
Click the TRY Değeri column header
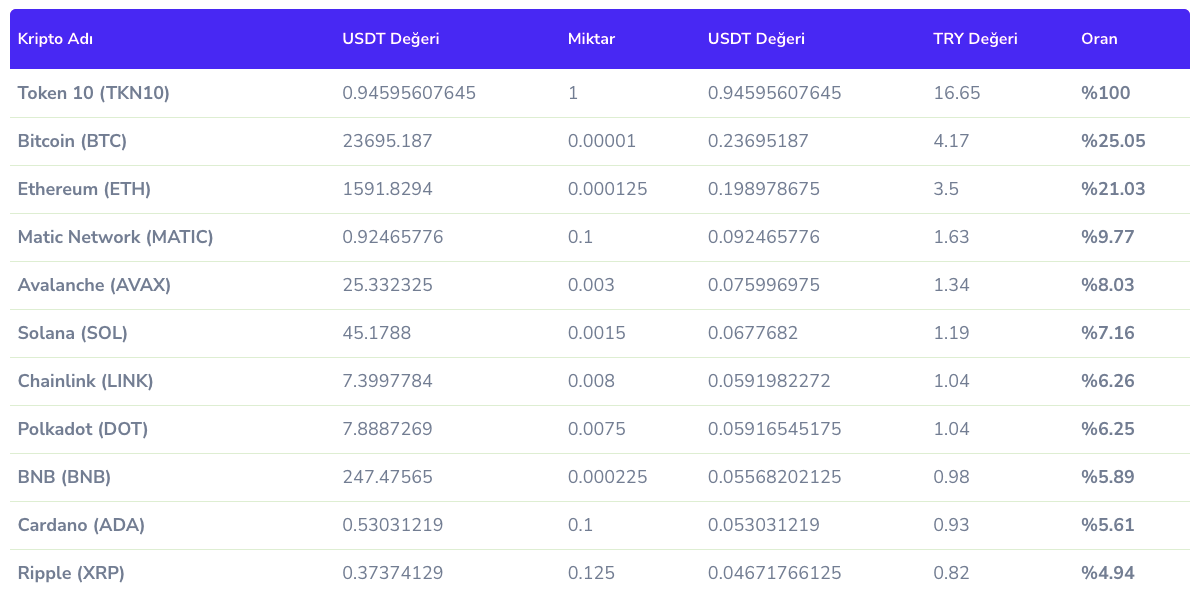tap(975, 39)
